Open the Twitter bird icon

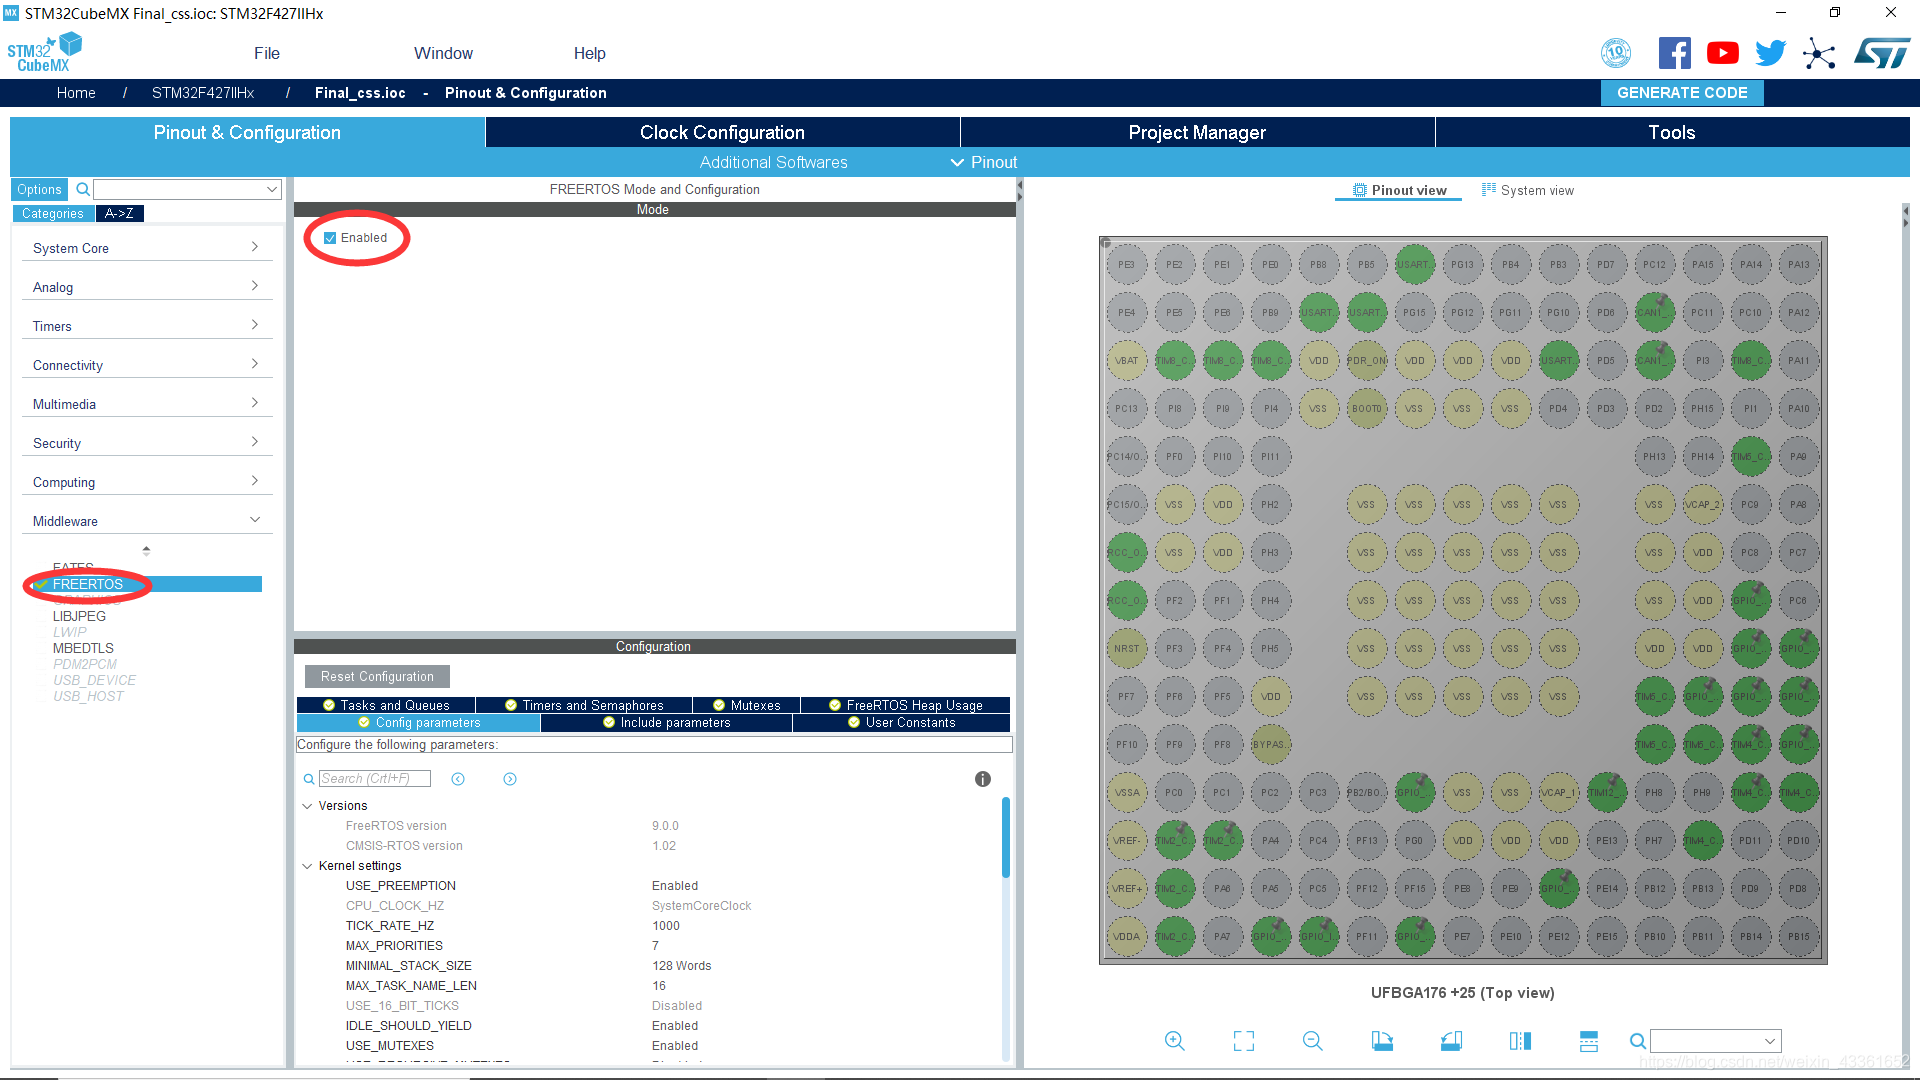coord(1770,53)
